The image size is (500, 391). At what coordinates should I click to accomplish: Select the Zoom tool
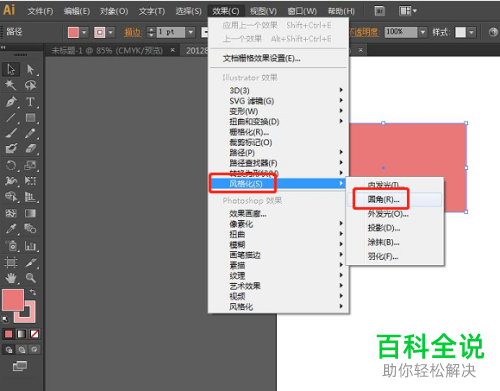(31, 278)
